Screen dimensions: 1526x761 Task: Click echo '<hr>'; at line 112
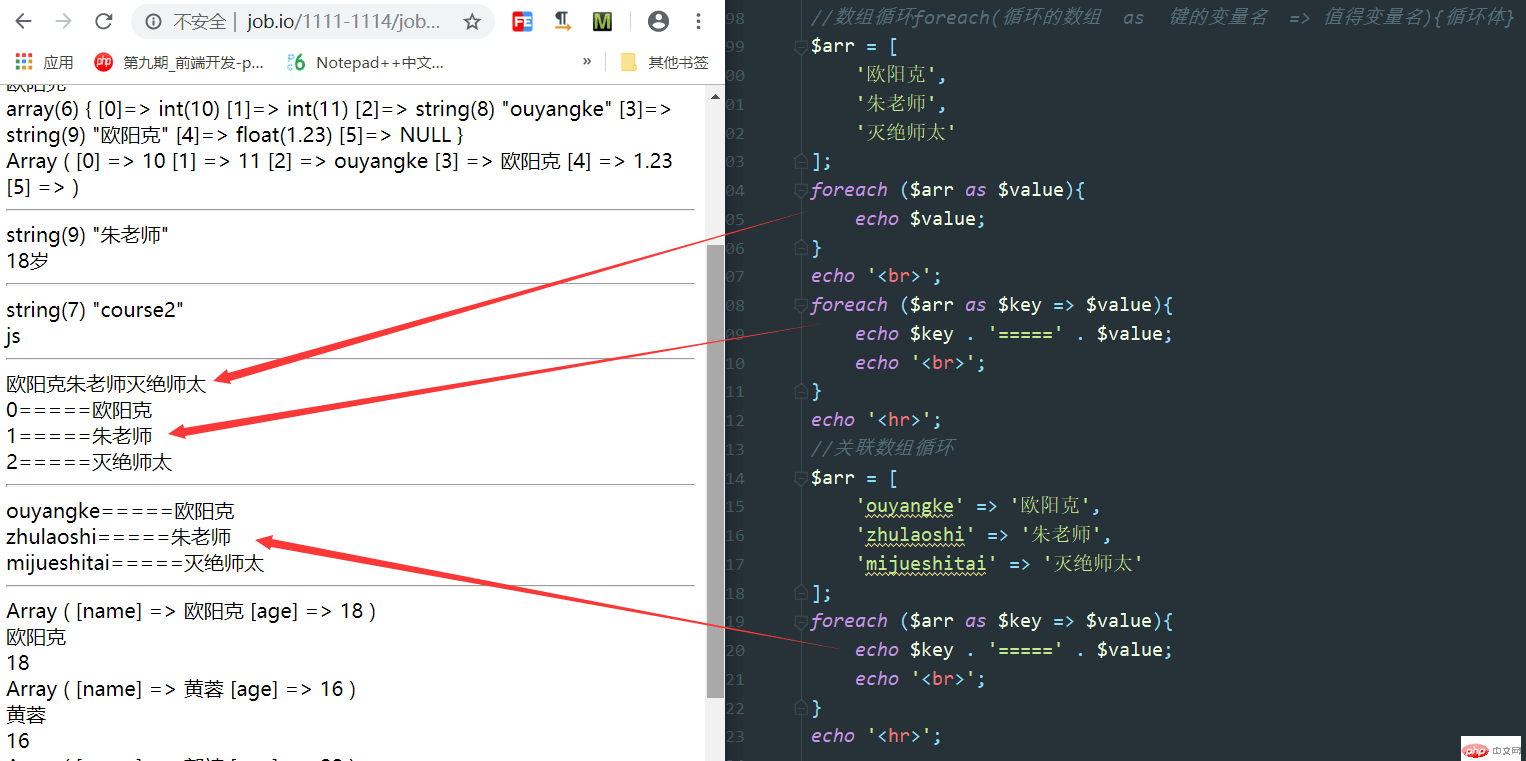(876, 420)
